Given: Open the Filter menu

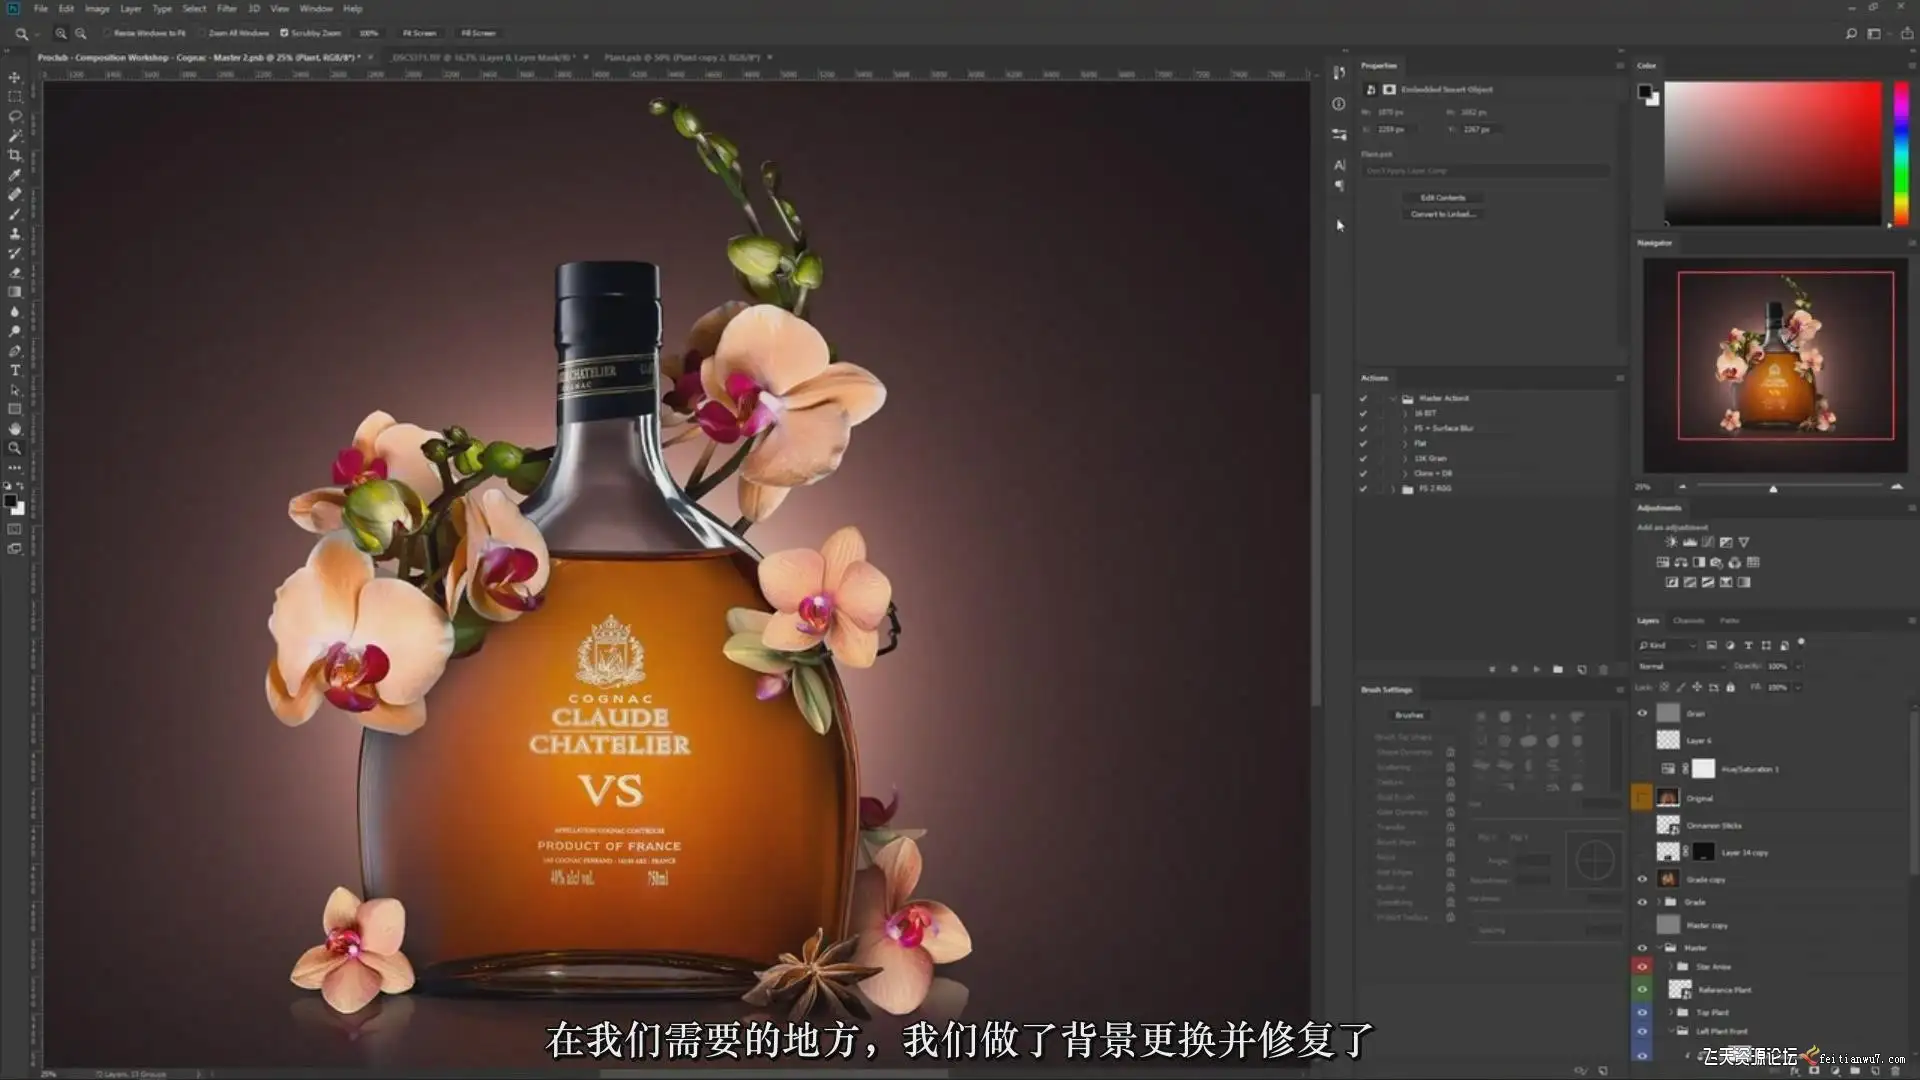Looking at the screenshot, I should (x=227, y=8).
